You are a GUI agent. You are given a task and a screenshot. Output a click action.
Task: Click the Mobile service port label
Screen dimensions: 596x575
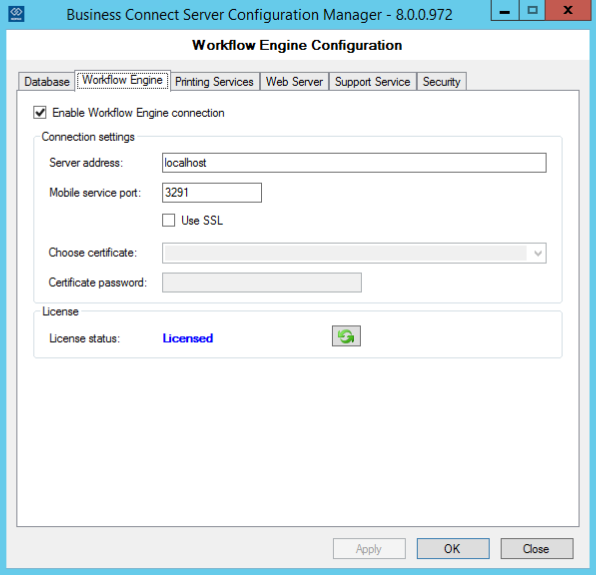95,193
